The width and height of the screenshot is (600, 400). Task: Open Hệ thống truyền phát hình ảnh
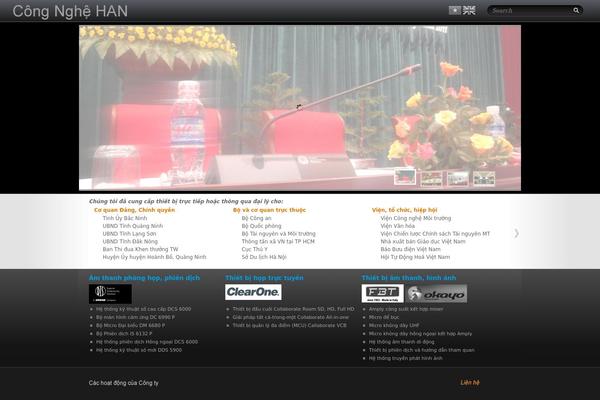tap(406, 358)
